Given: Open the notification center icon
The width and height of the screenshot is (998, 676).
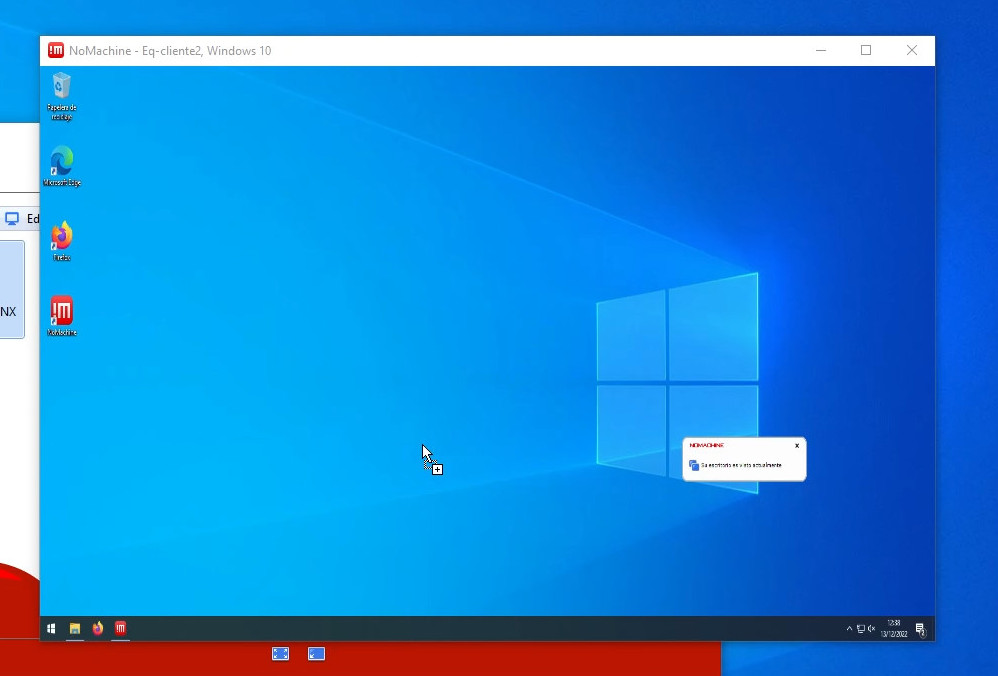Looking at the screenshot, I should 920,629.
